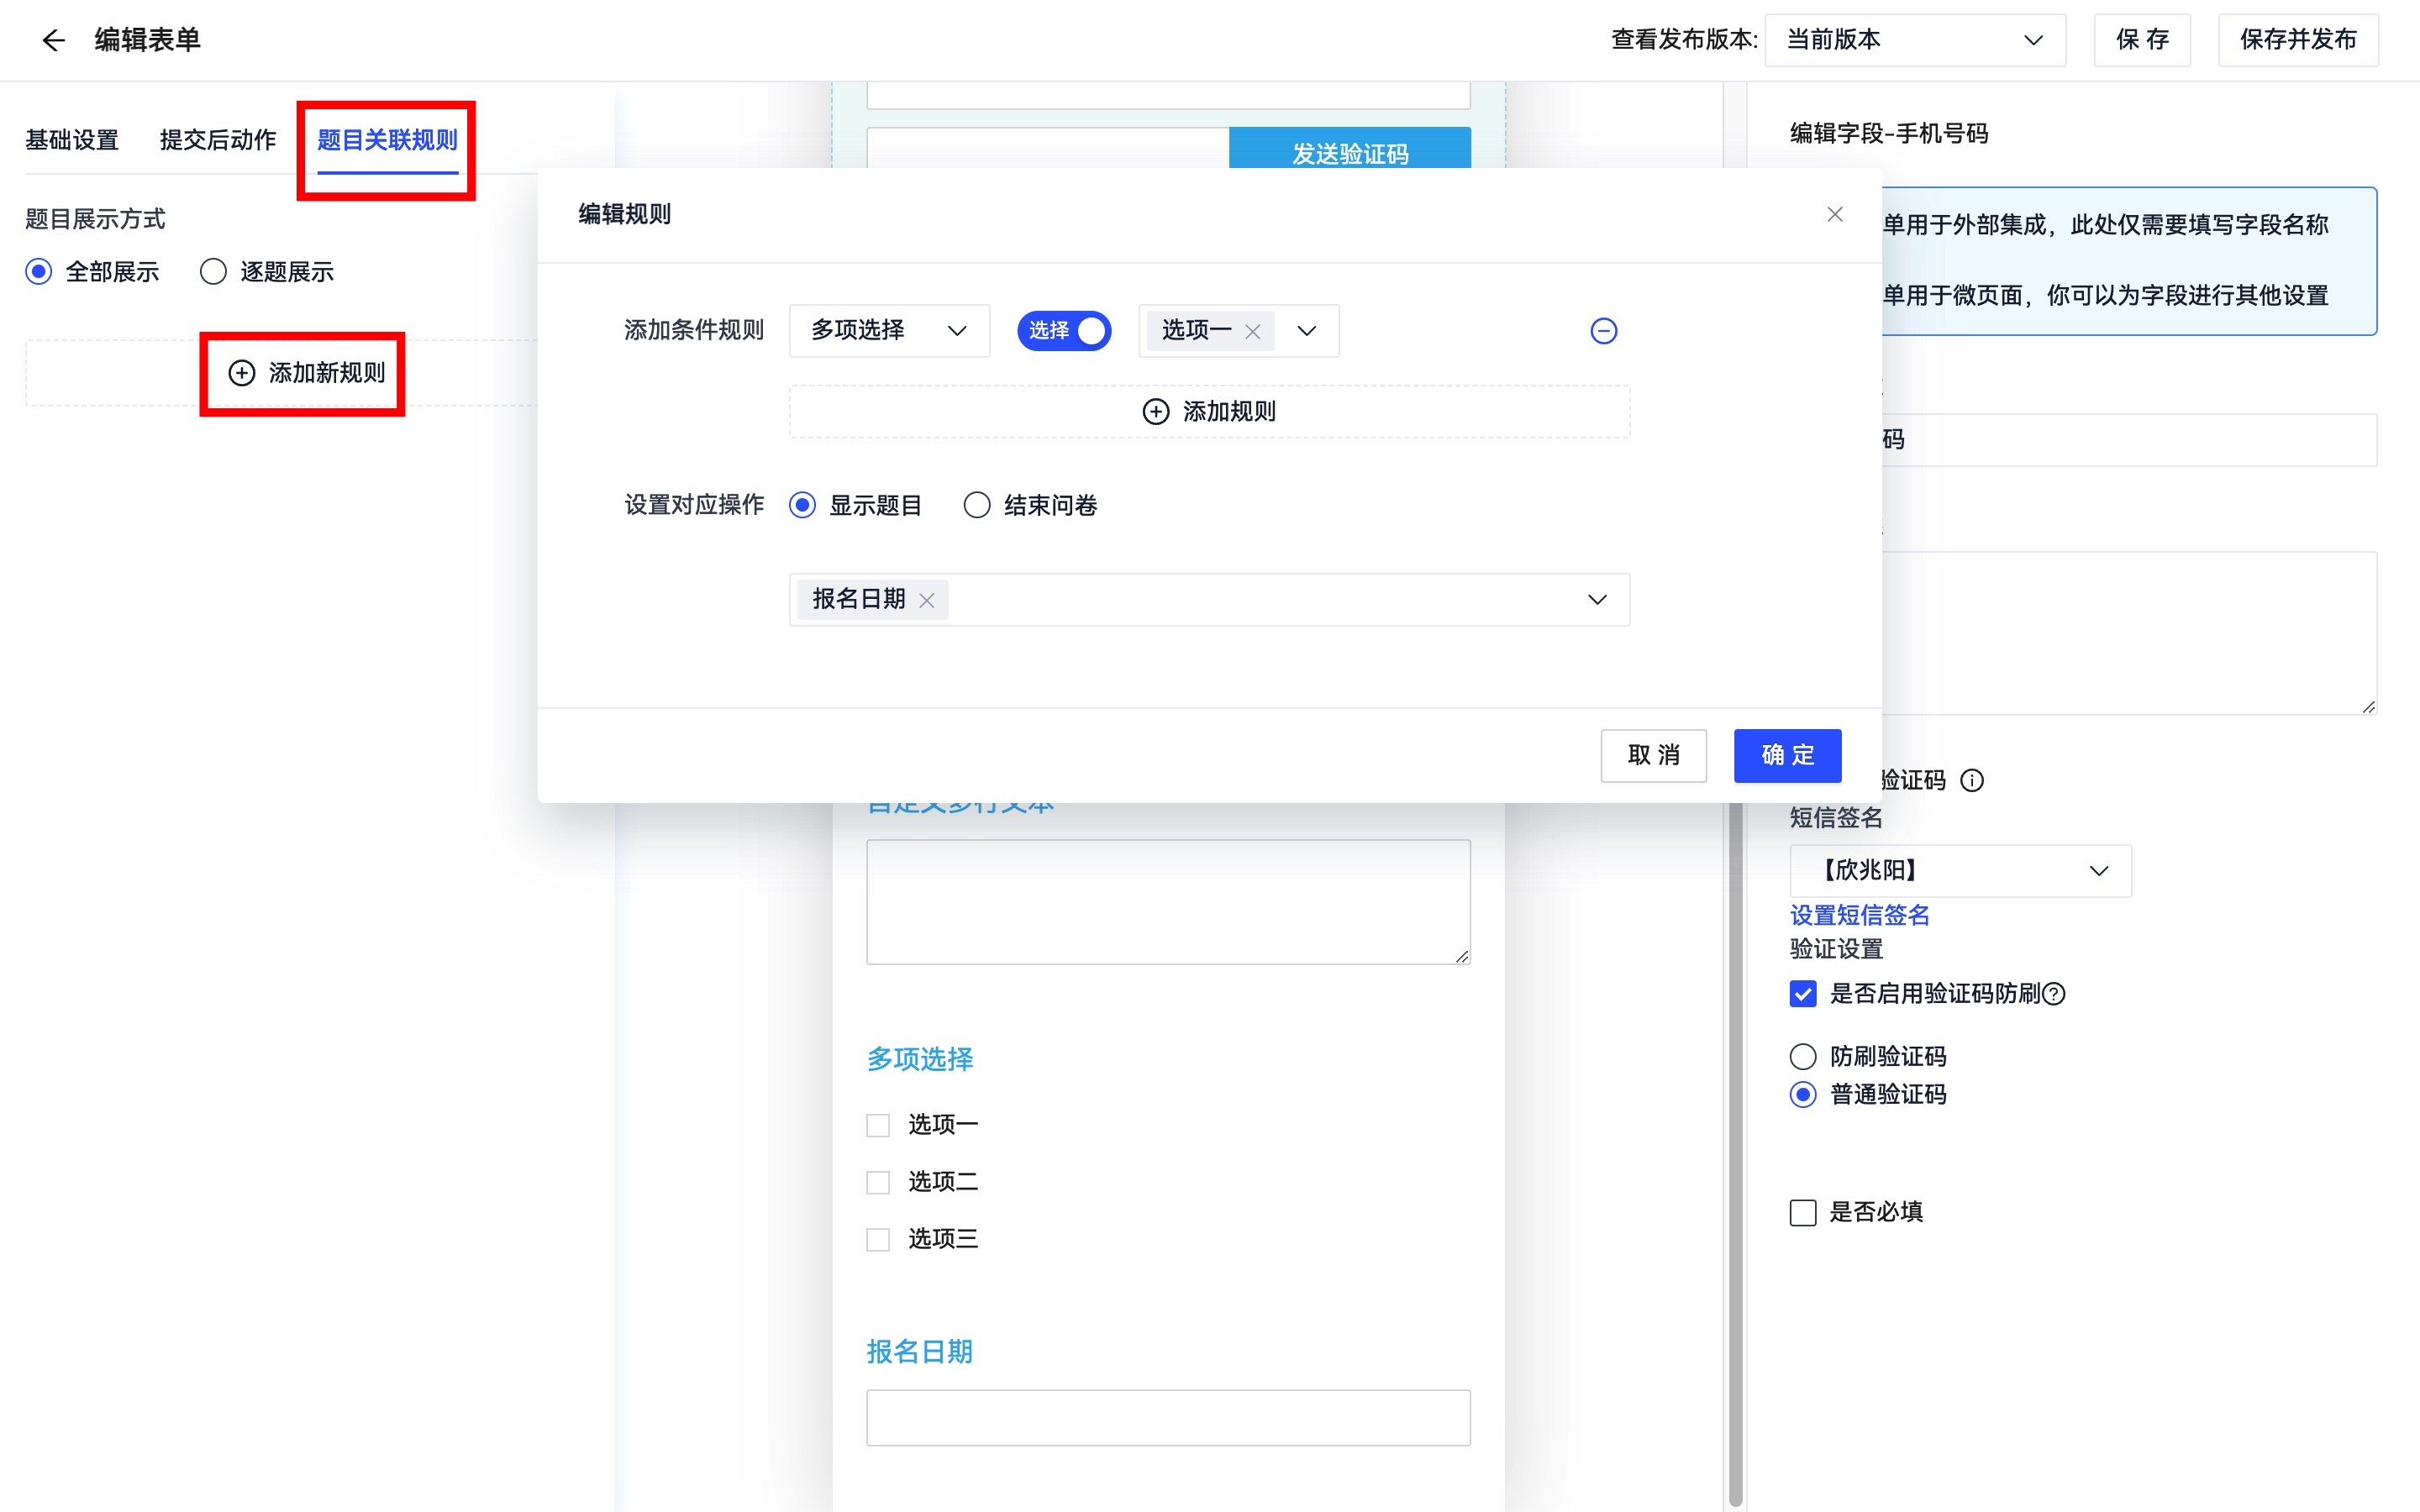Click the help icon beside 是否启用验证码防刷

point(2053,994)
